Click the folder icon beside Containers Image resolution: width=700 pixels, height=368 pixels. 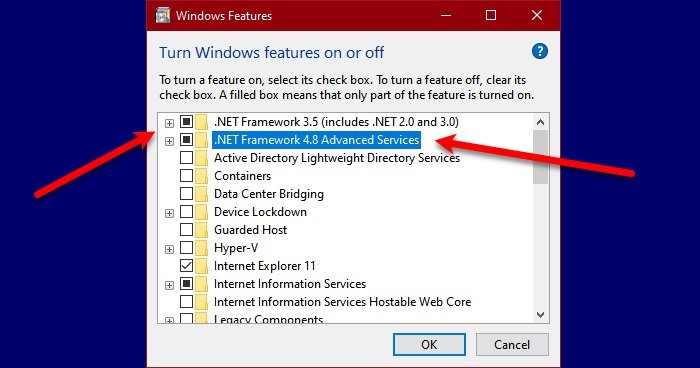click(202, 176)
